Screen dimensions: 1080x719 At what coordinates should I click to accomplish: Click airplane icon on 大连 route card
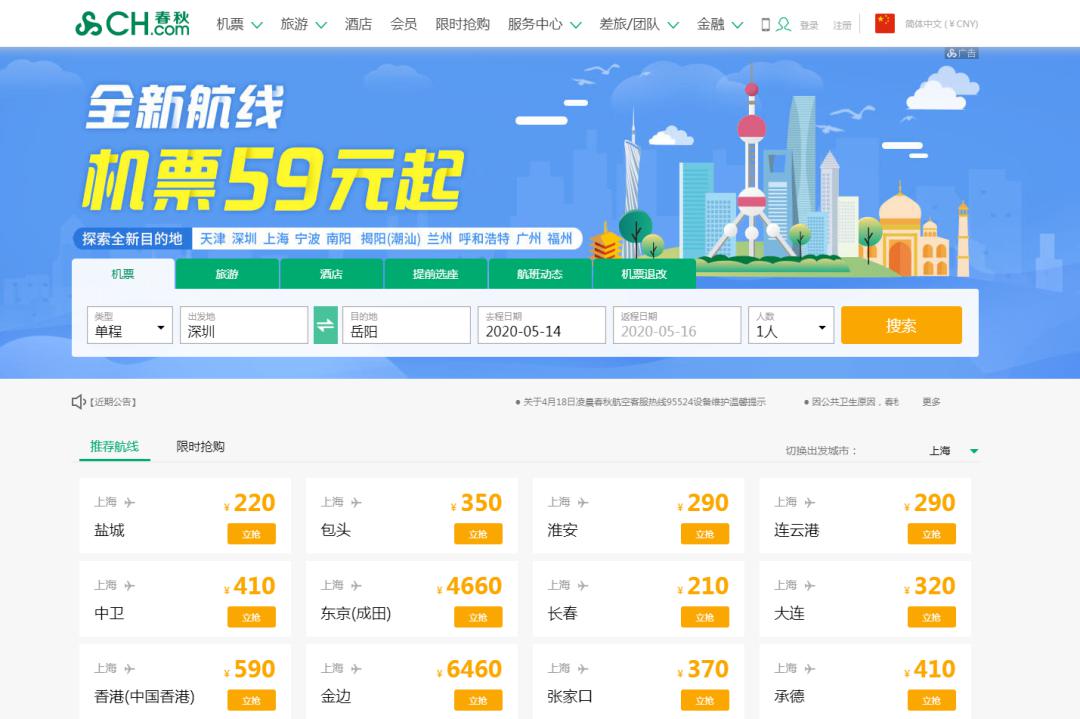pos(809,586)
